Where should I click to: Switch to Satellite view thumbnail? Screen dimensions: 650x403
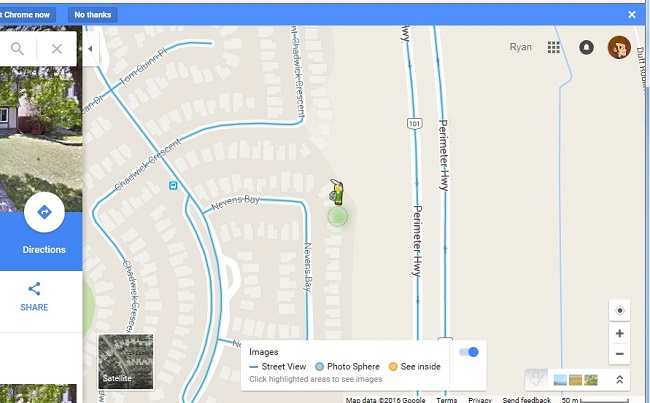[x=126, y=362]
